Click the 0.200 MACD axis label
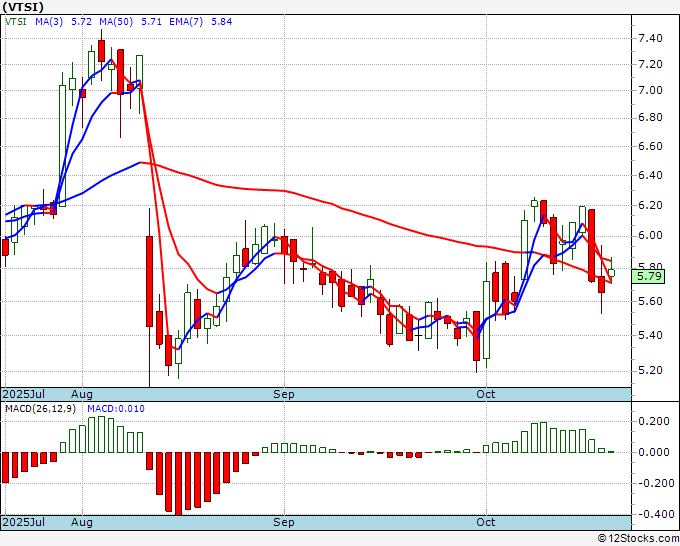 point(654,422)
